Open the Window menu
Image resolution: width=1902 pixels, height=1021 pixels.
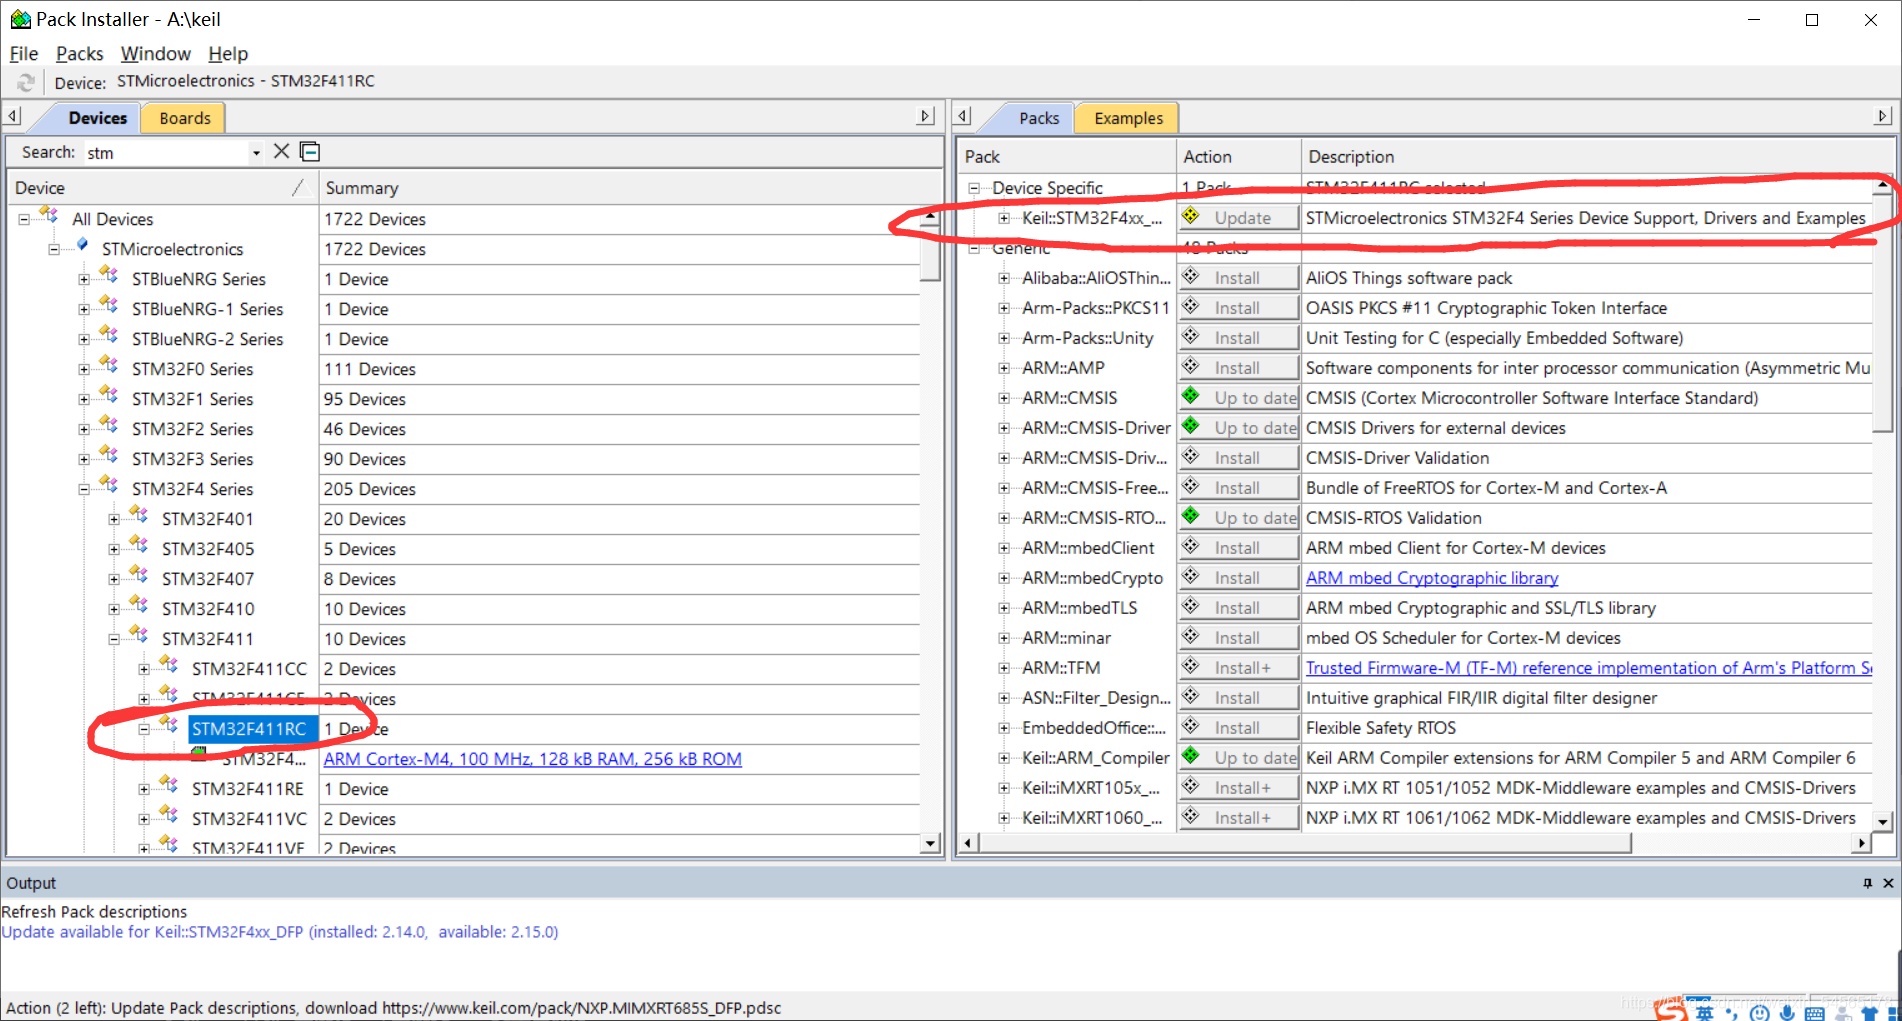pyautogui.click(x=155, y=53)
